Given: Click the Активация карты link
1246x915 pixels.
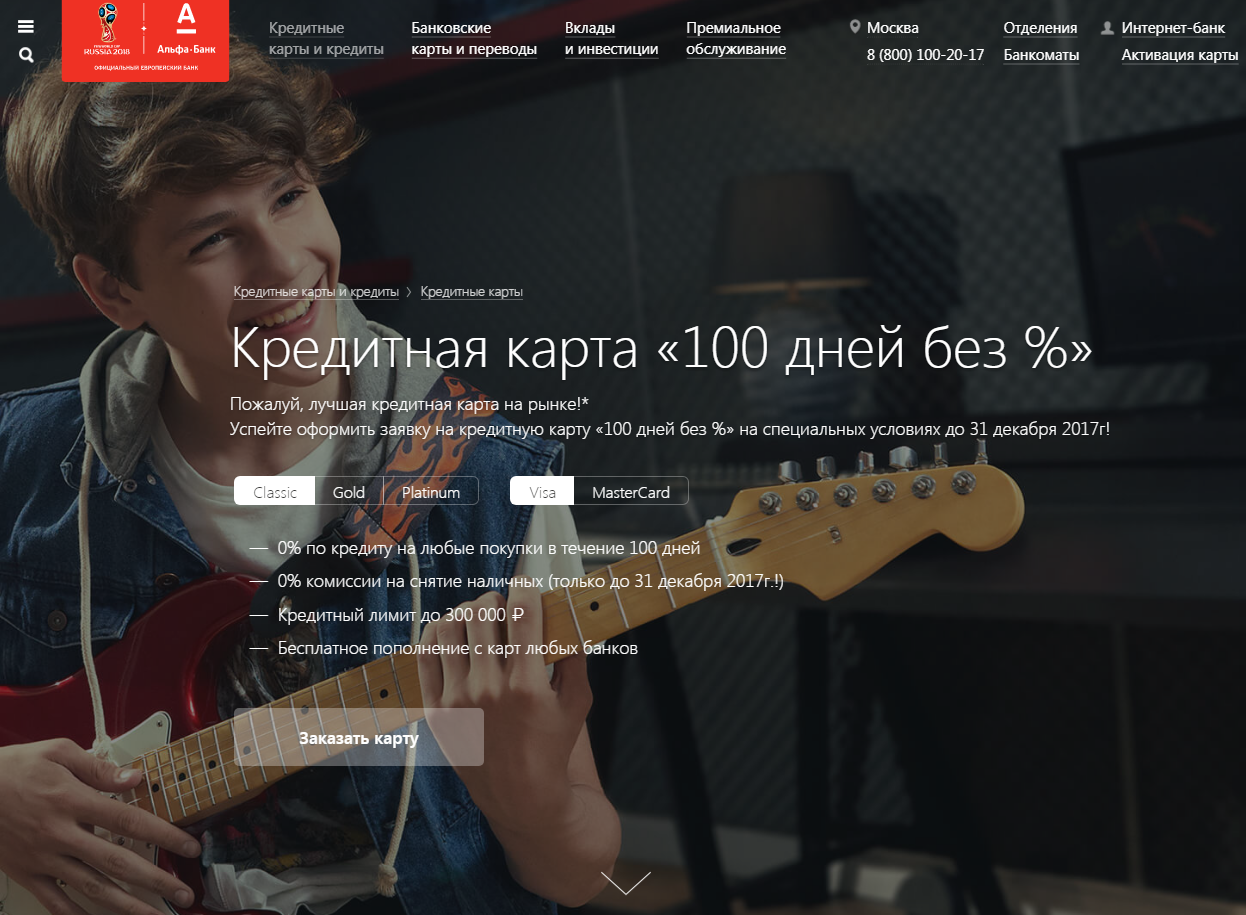Looking at the screenshot, I should click(1180, 55).
